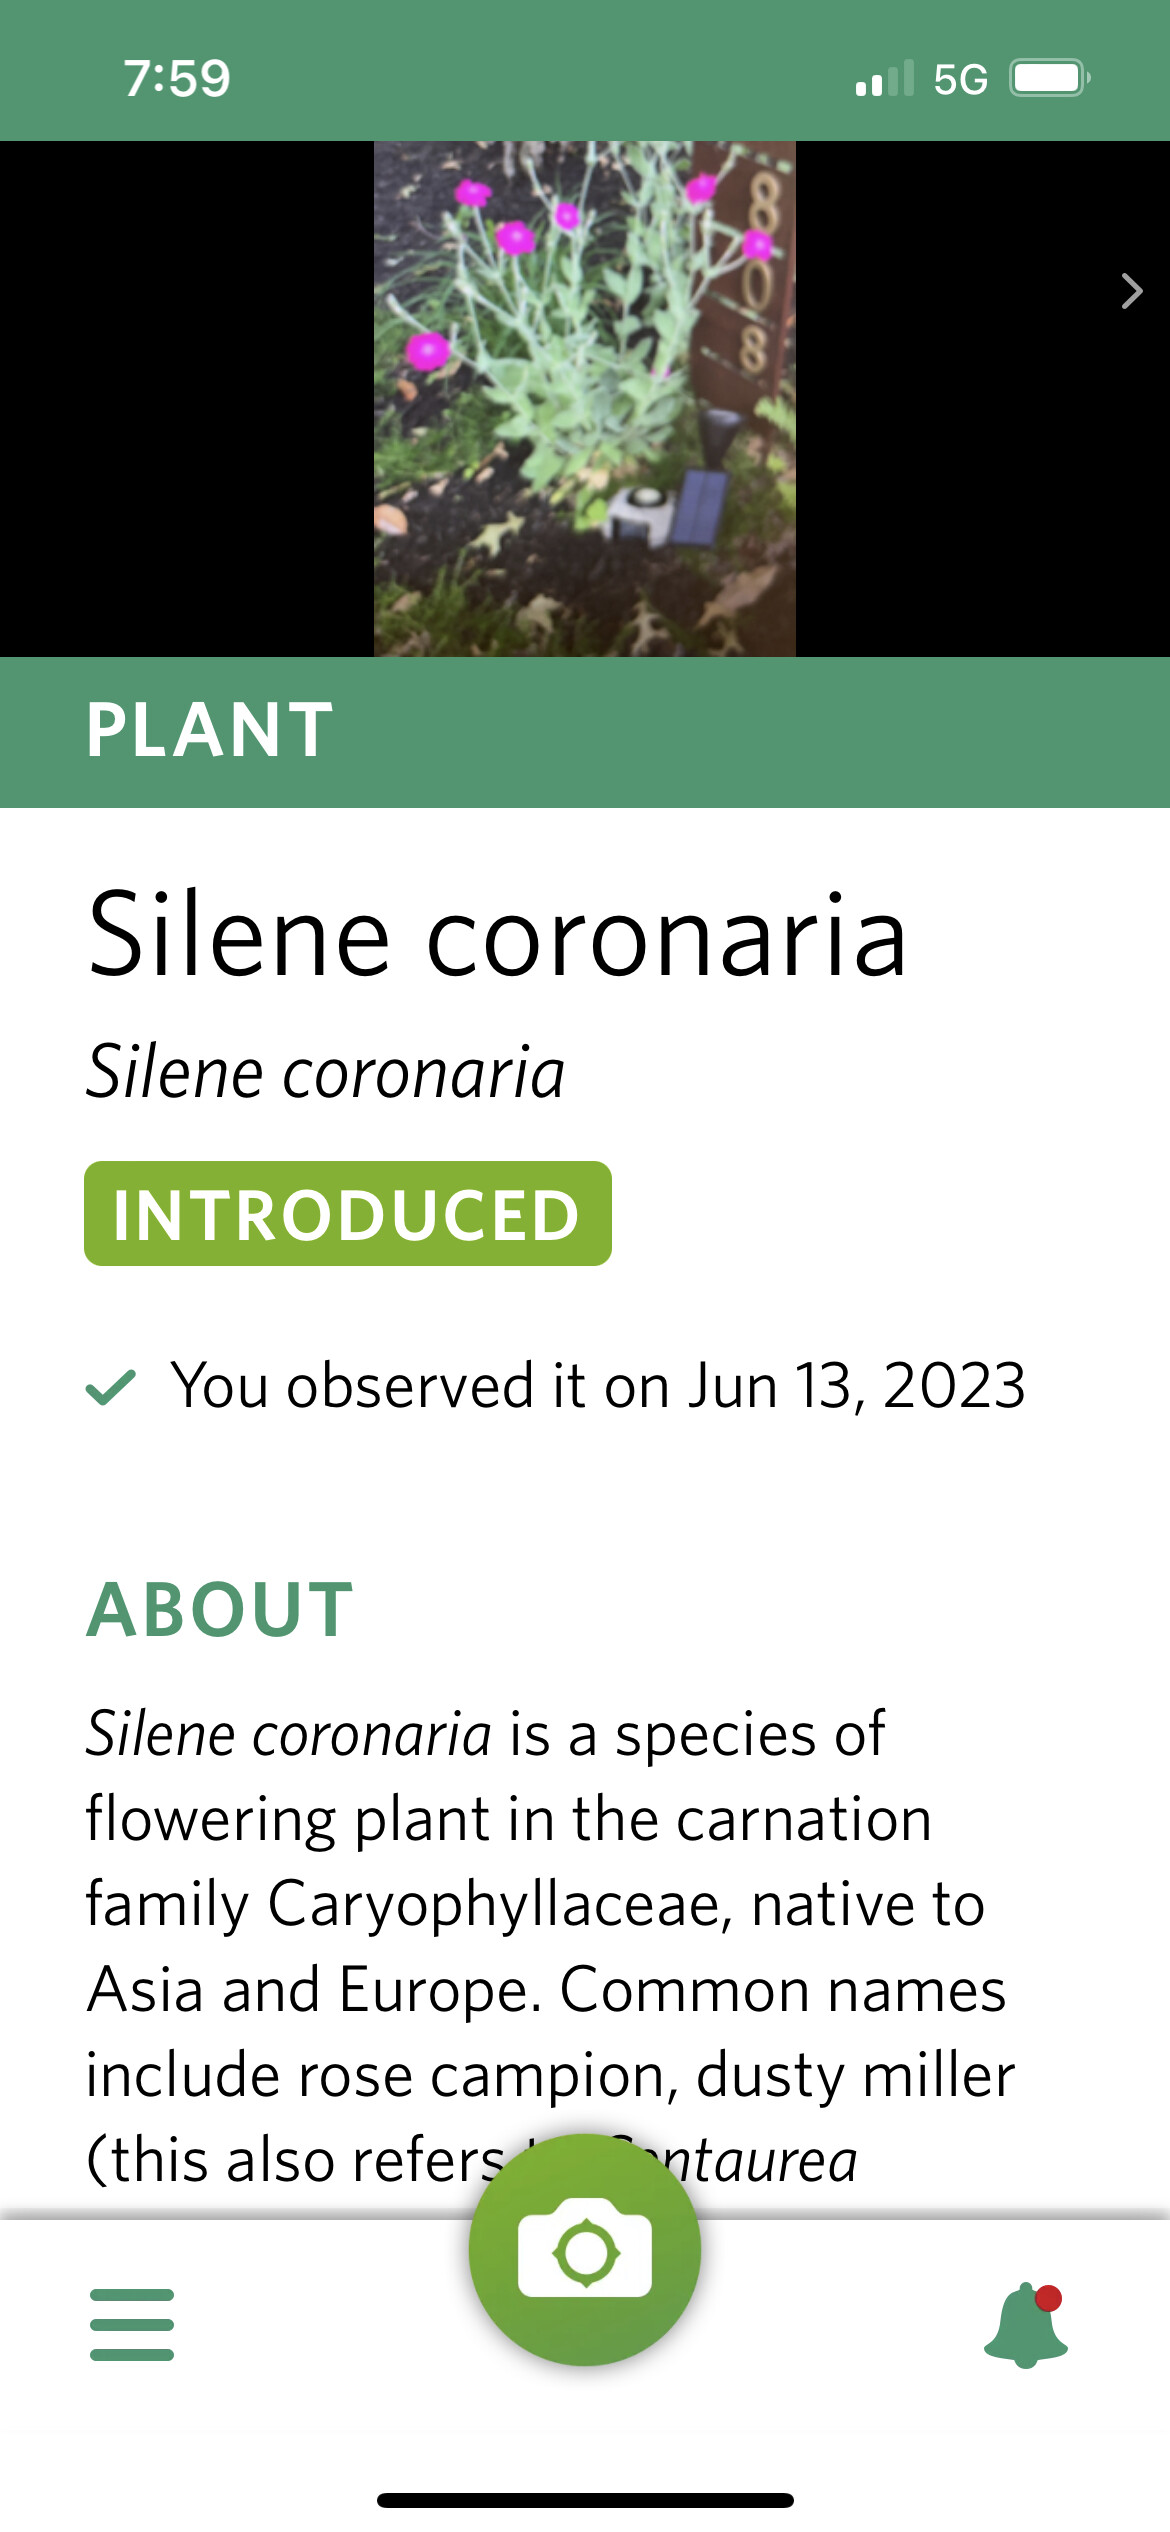Tap the green observed checkmark
The width and height of the screenshot is (1170, 2532).
click(111, 1387)
